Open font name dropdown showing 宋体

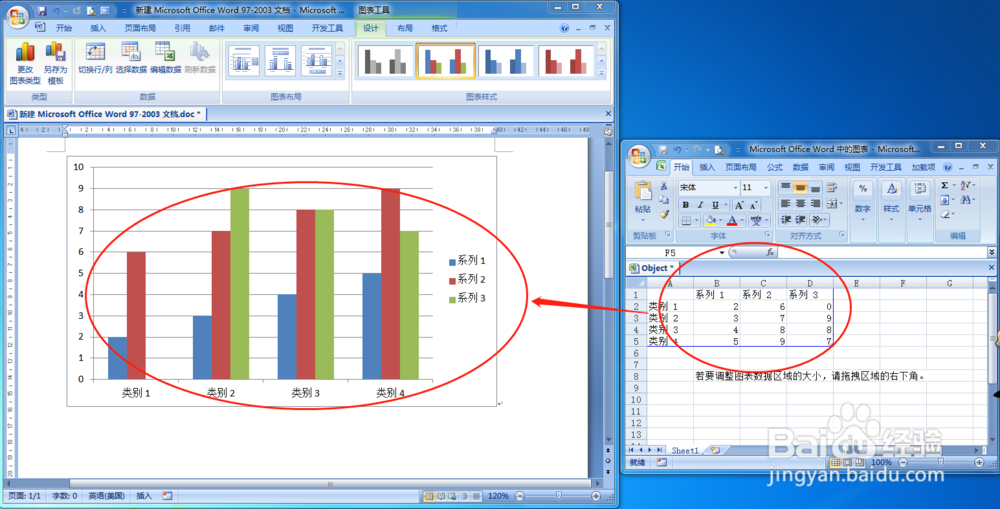click(735, 188)
